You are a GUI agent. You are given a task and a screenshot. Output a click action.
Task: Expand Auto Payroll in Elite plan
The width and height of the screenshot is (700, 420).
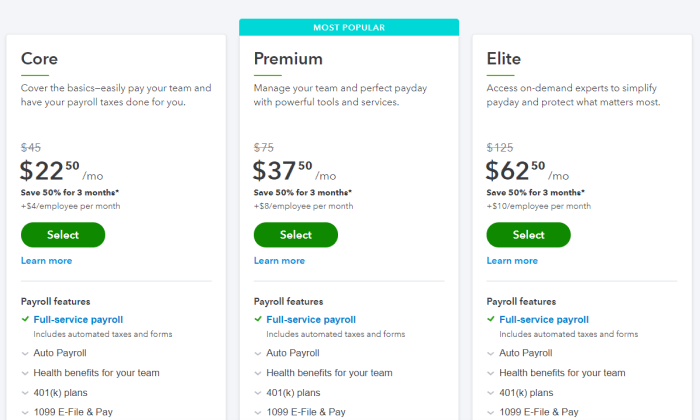tap(520, 353)
